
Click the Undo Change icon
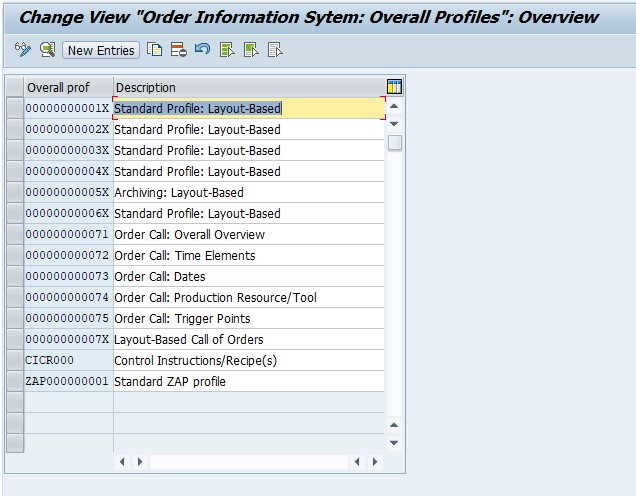click(202, 50)
